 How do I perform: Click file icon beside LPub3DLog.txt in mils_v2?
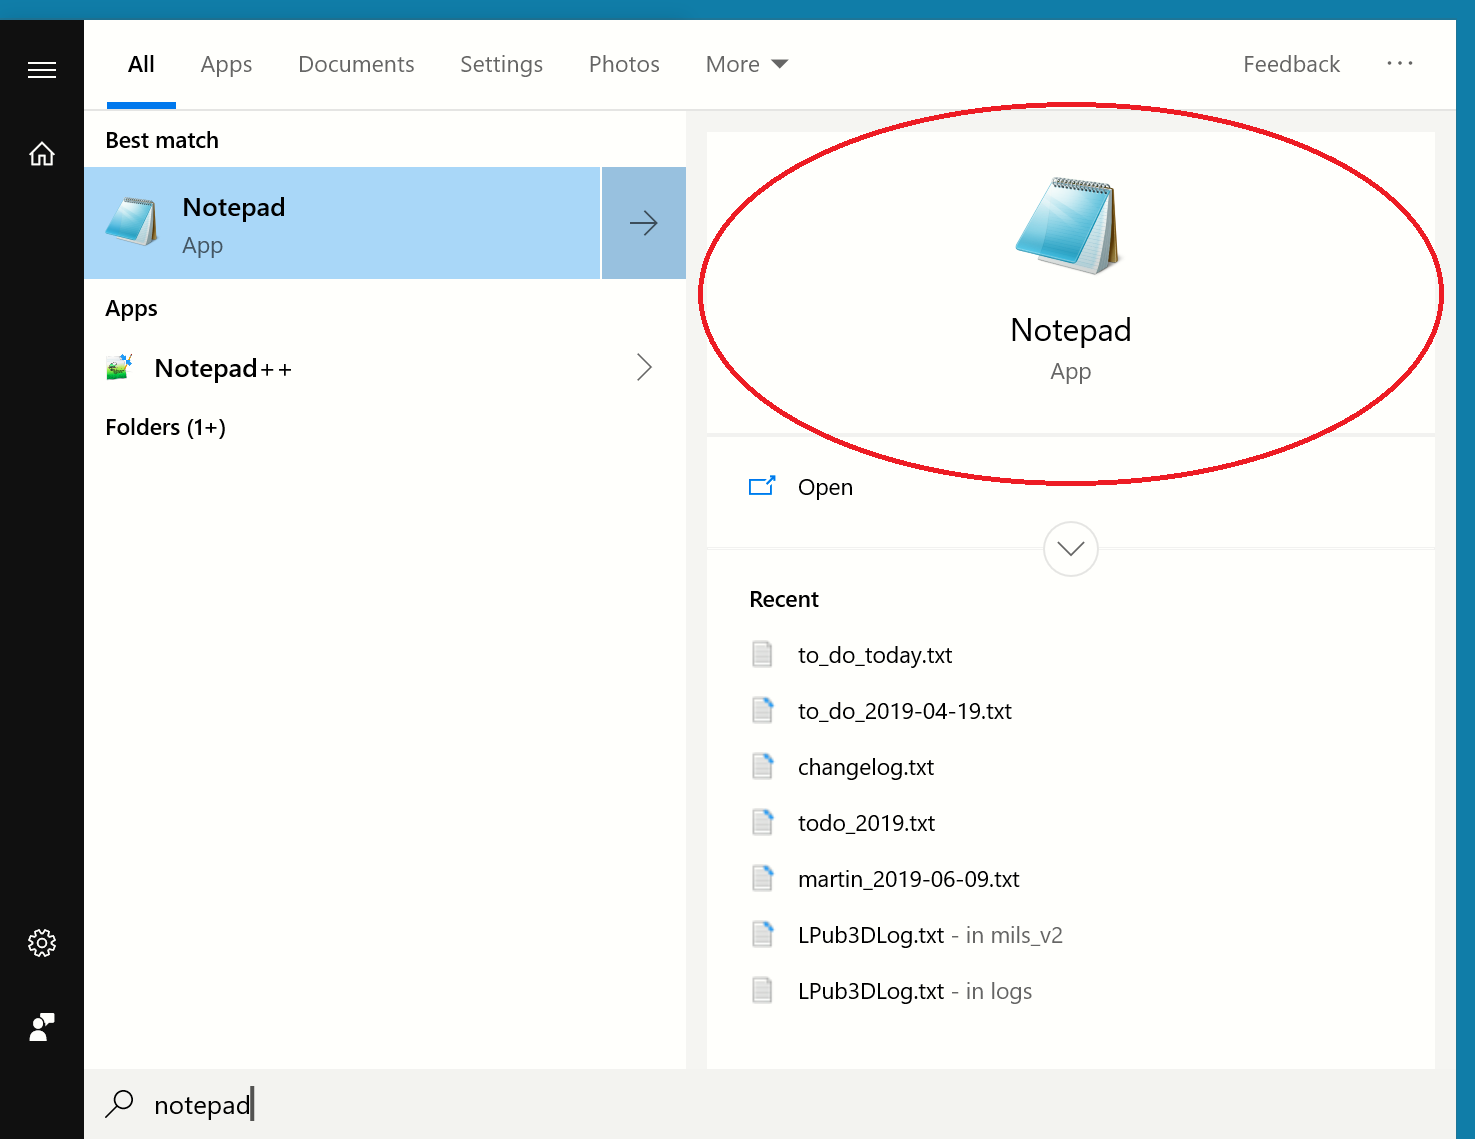pyautogui.click(x=762, y=934)
